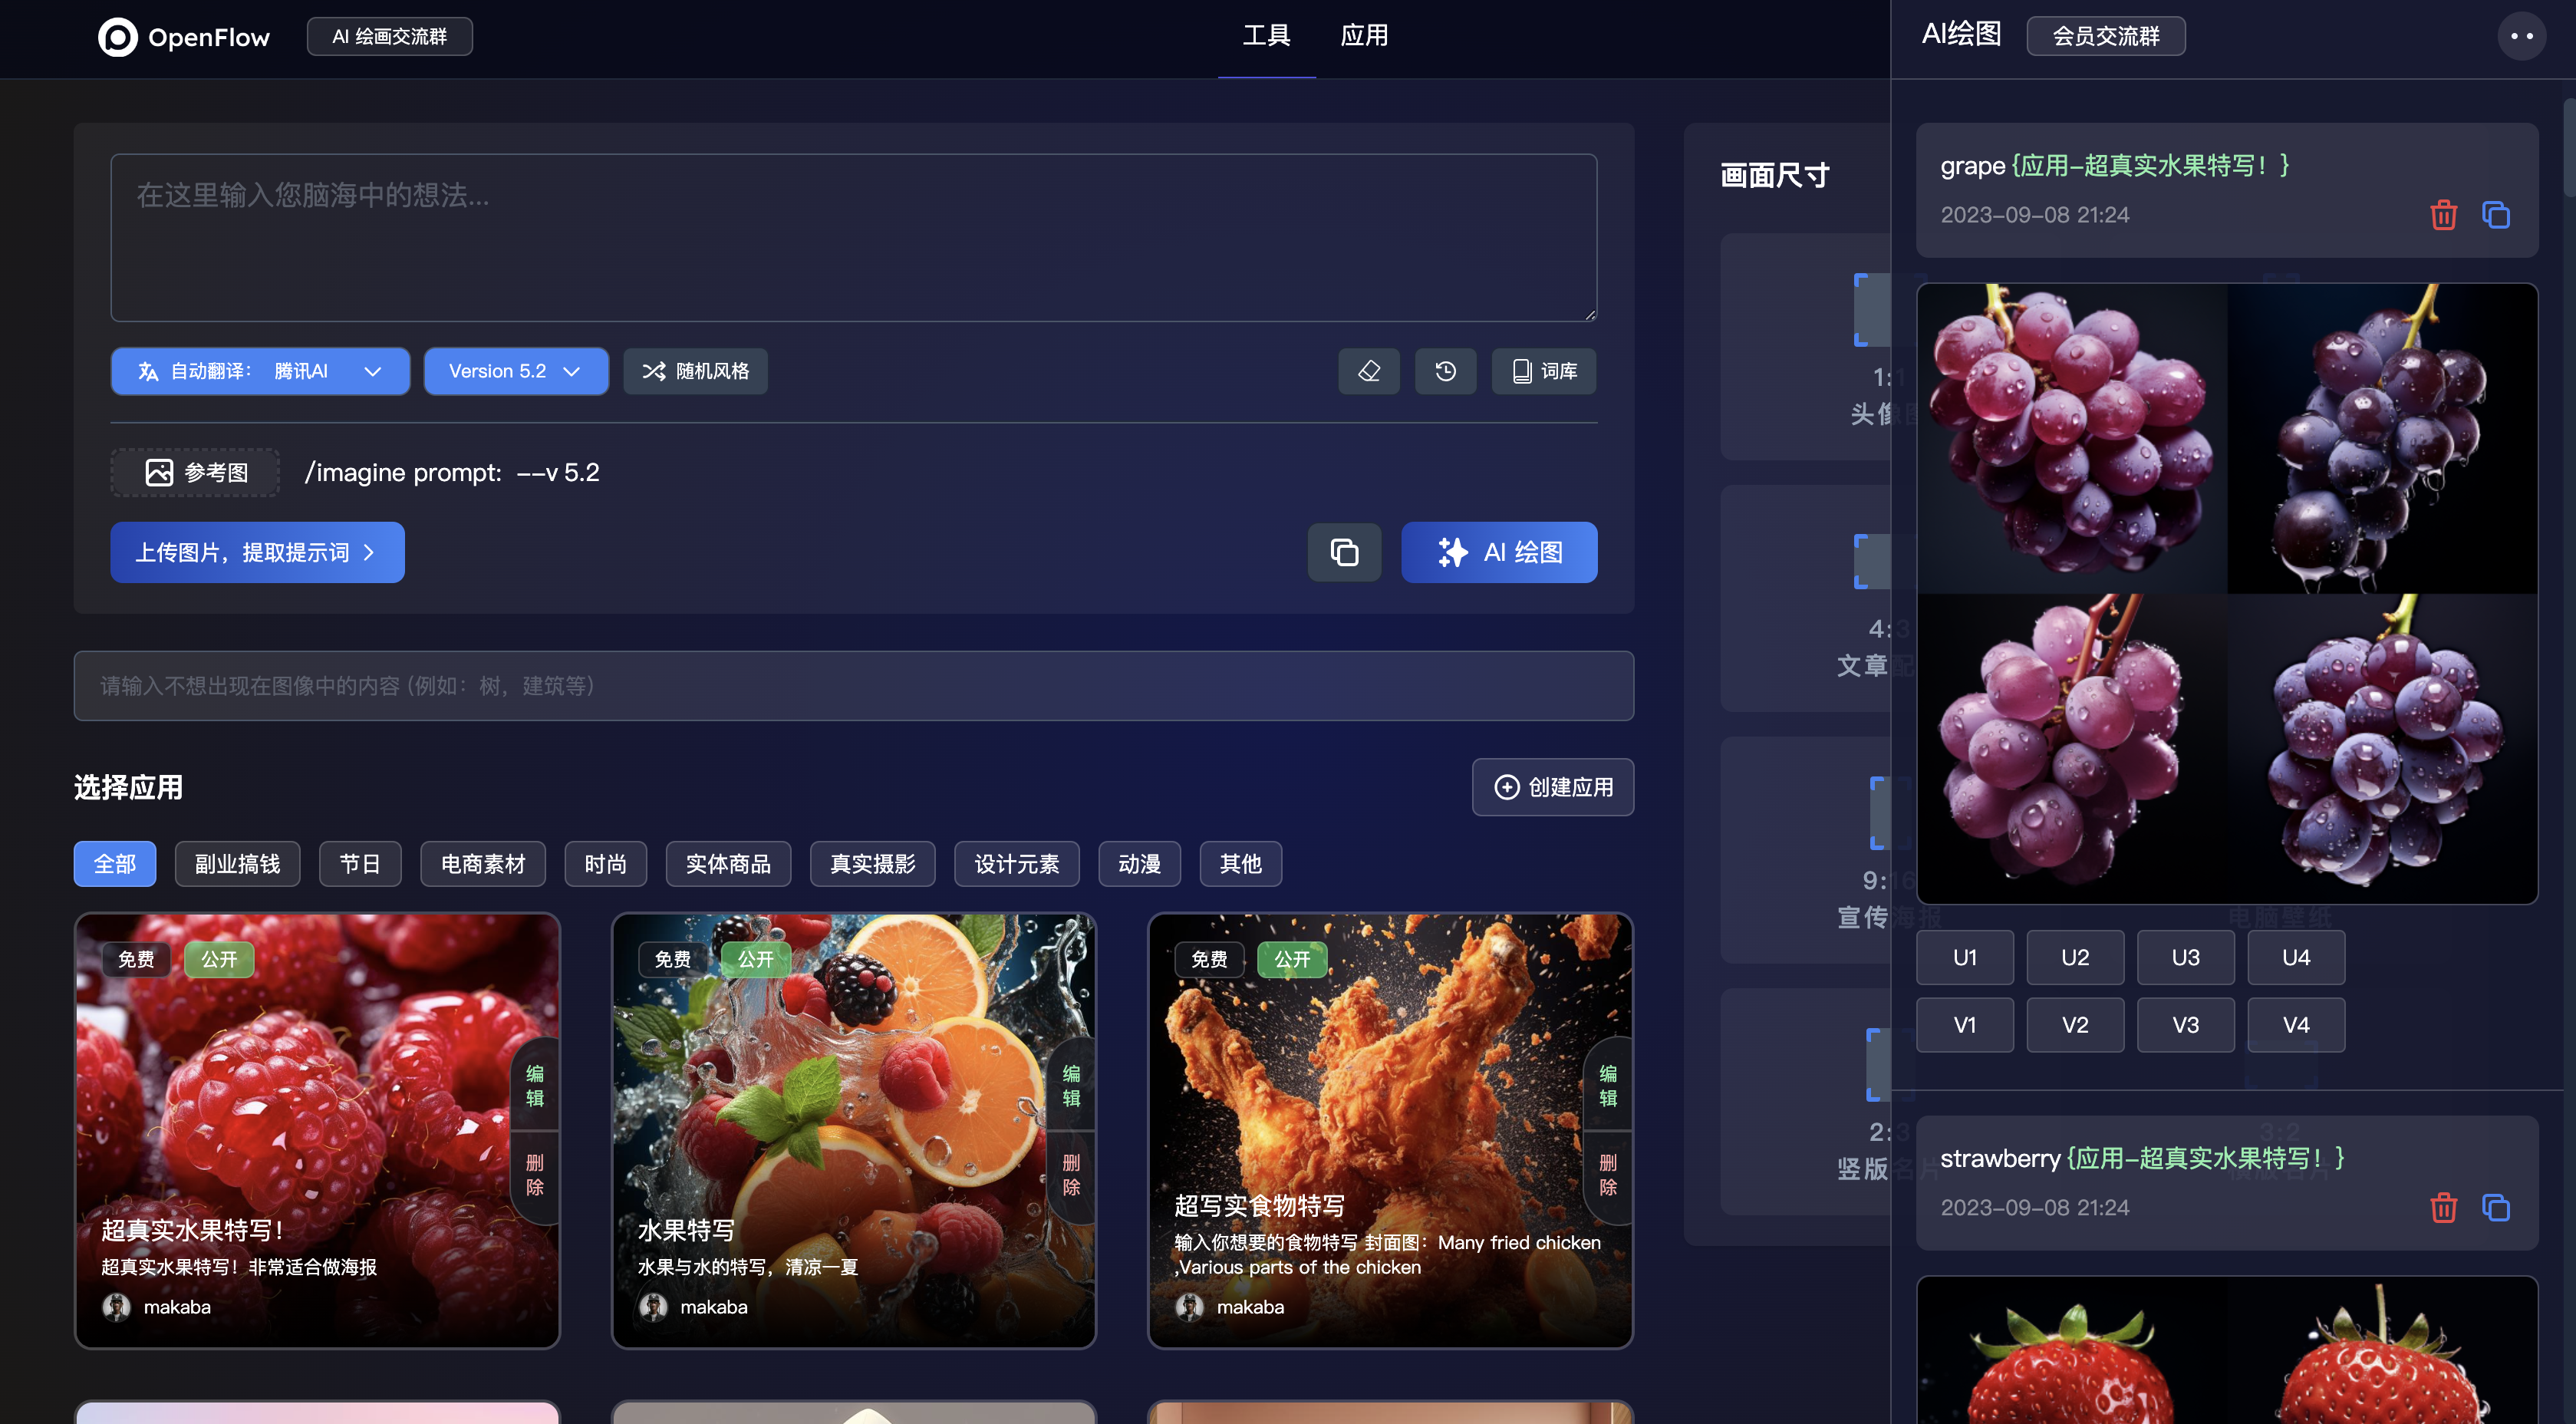Switch to the 工具 tab
Screen dimensions: 2576x1424
1266,36
